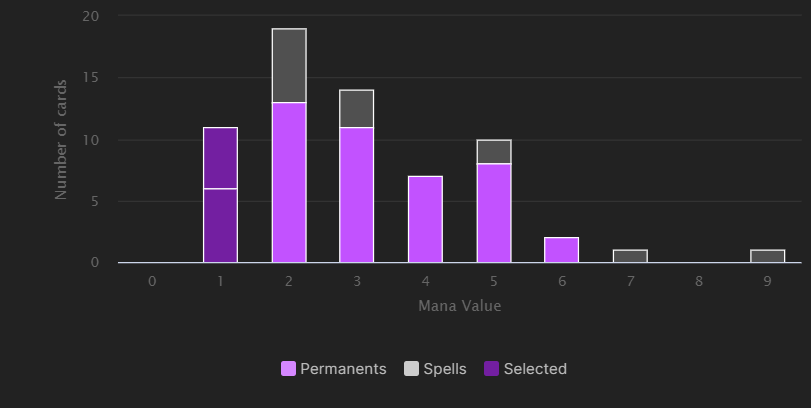Select the gray Spells segment at mana value 3
The image size is (811, 408).
tap(357, 109)
